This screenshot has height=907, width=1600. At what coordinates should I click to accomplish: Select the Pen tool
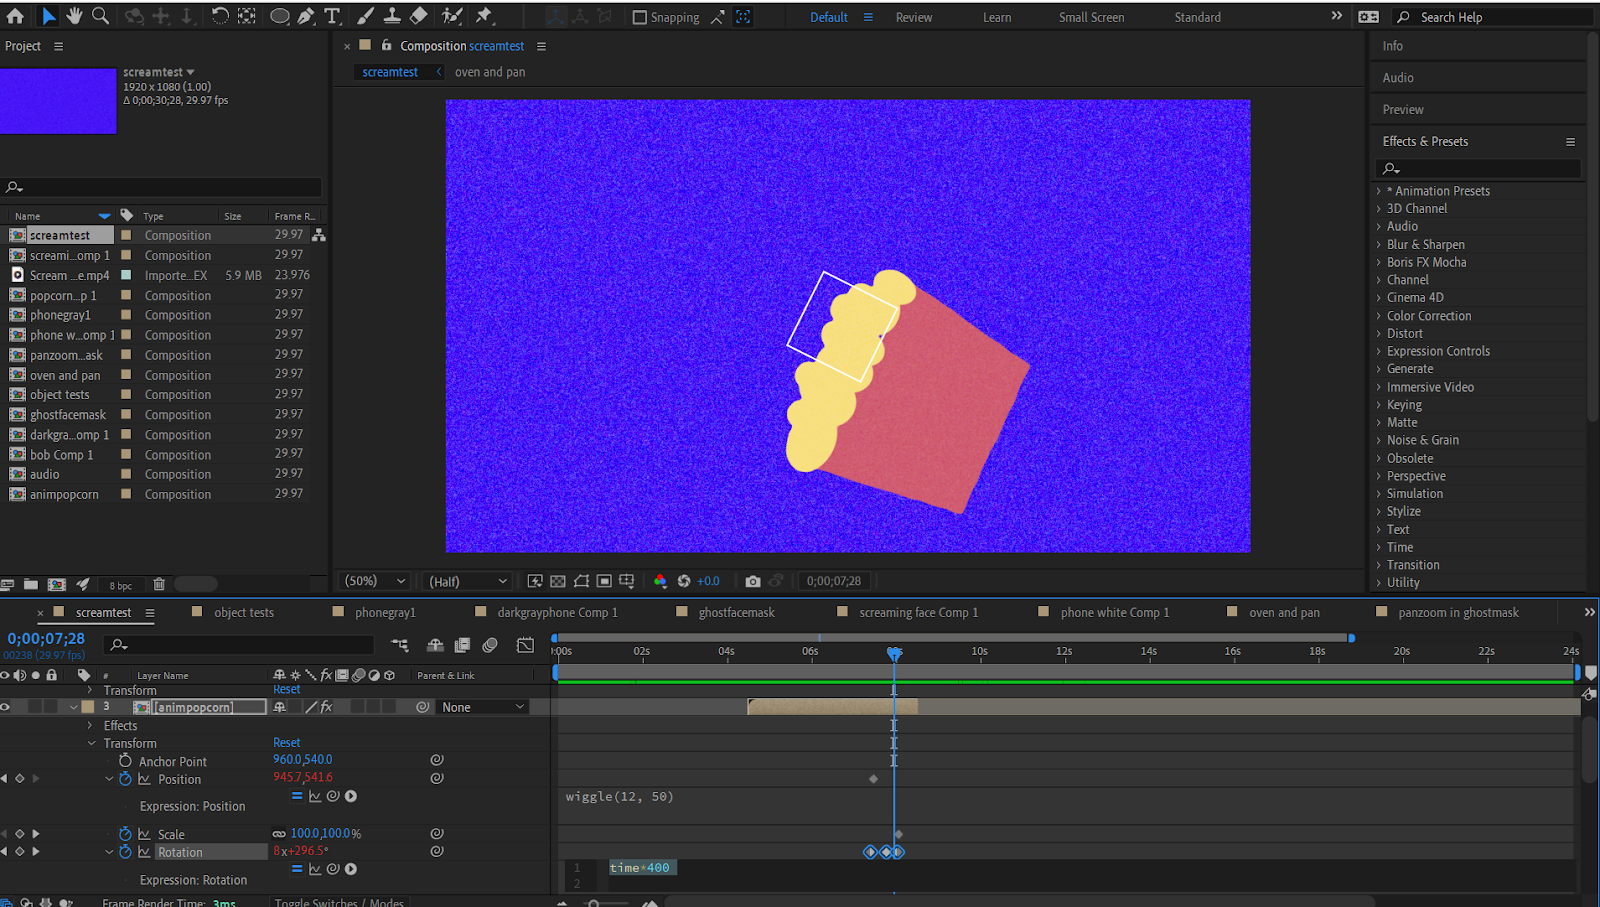pyautogui.click(x=306, y=16)
